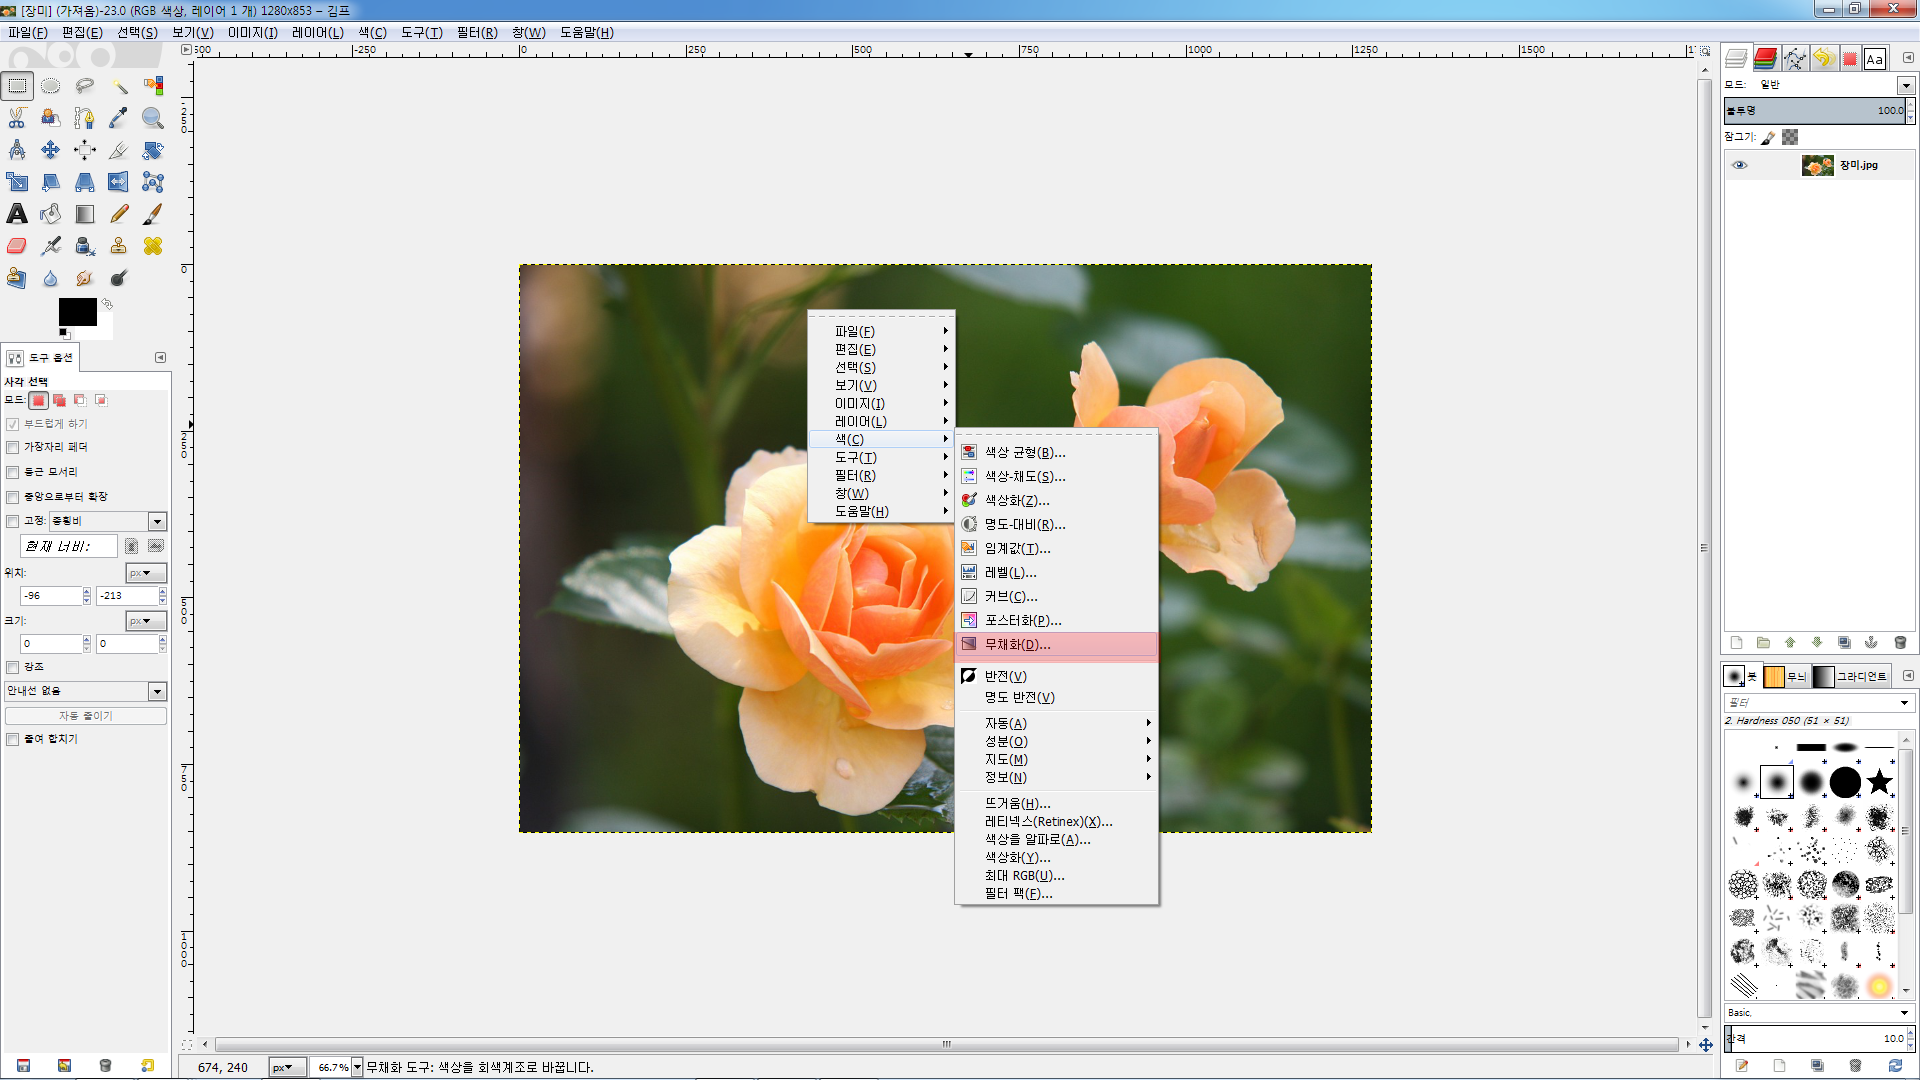
Task: Open 커브(C) curves entry
Action: coord(1057,597)
